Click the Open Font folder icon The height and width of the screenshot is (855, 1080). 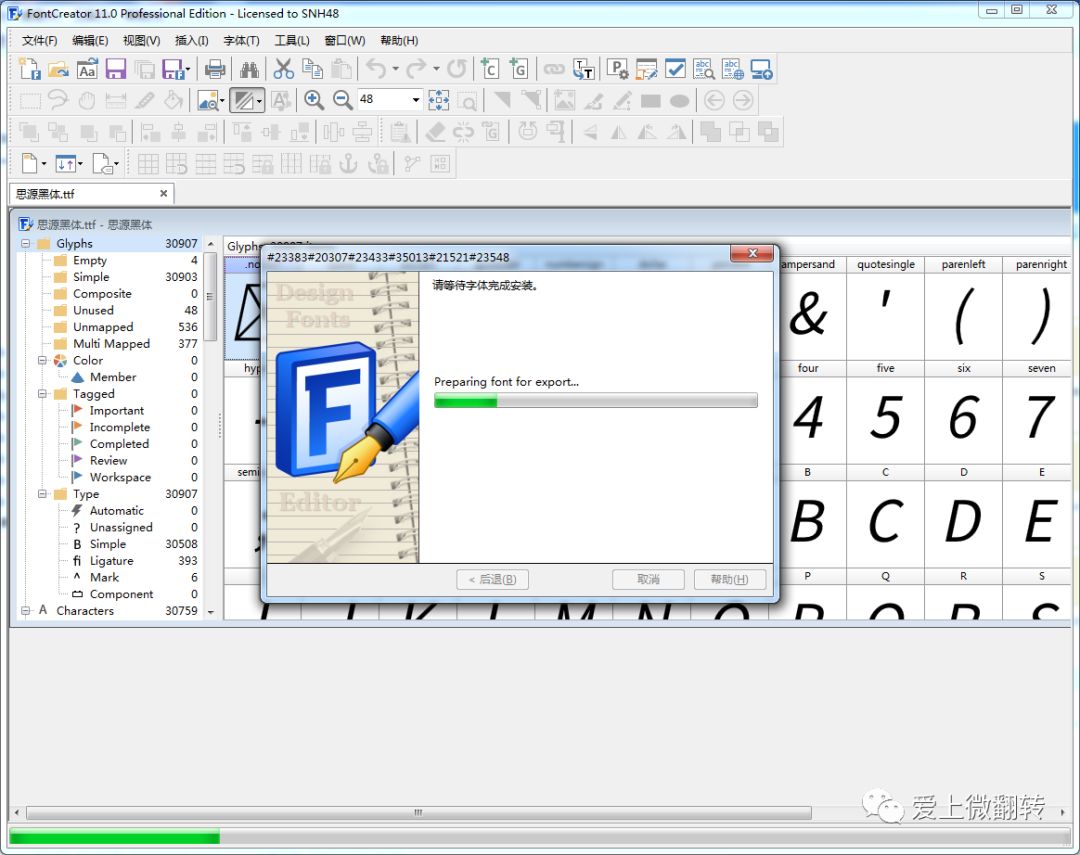coord(59,69)
